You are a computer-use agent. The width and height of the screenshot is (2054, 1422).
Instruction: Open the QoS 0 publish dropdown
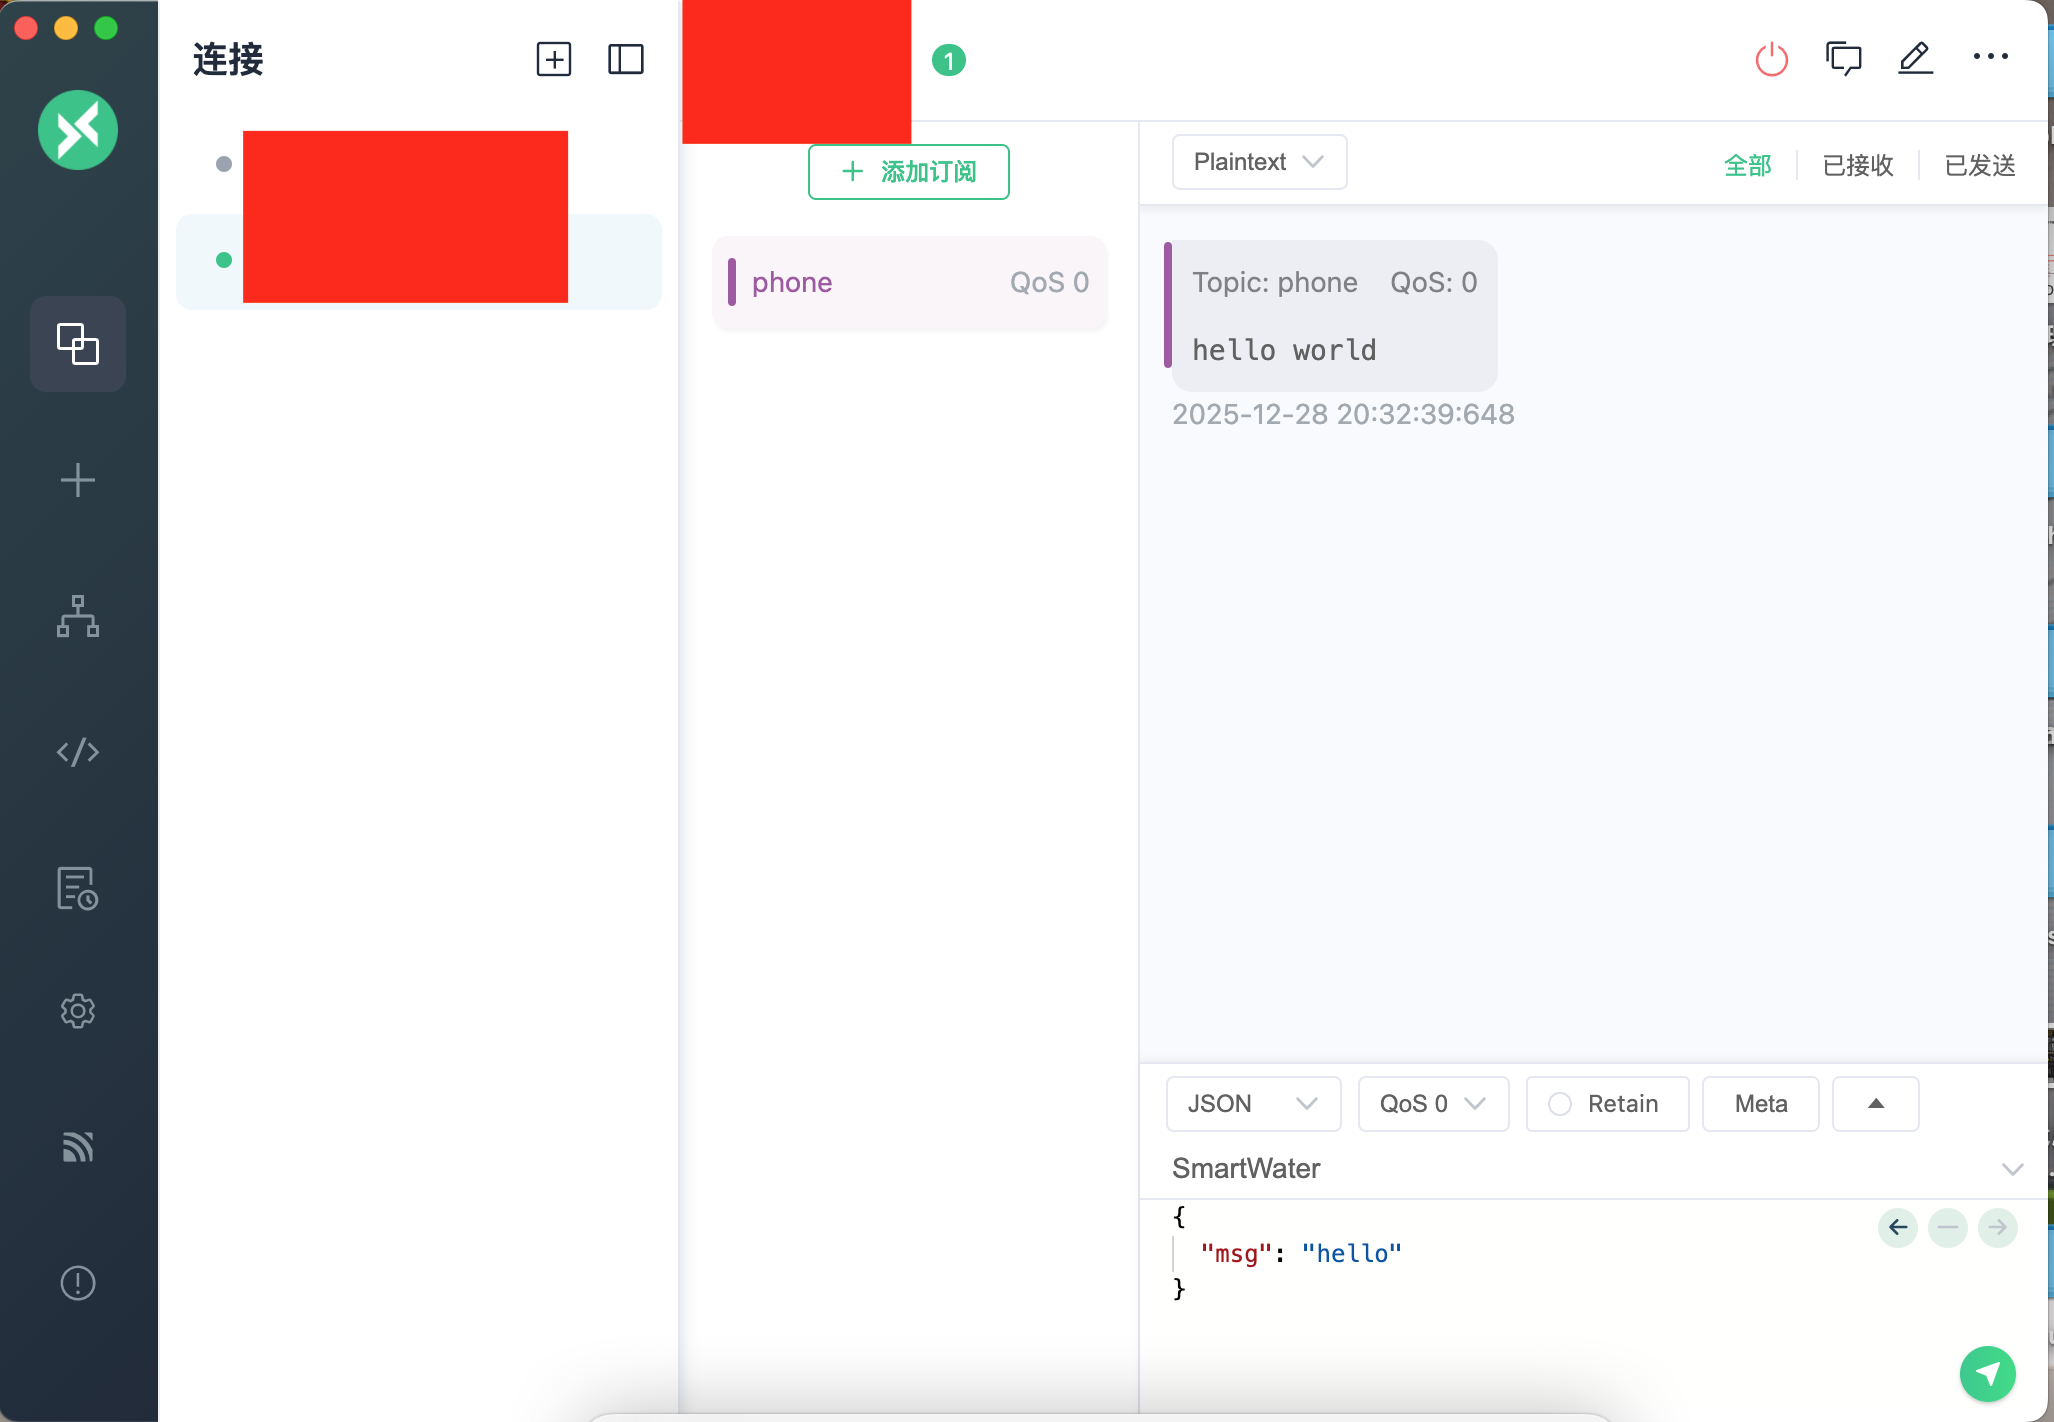(x=1432, y=1104)
